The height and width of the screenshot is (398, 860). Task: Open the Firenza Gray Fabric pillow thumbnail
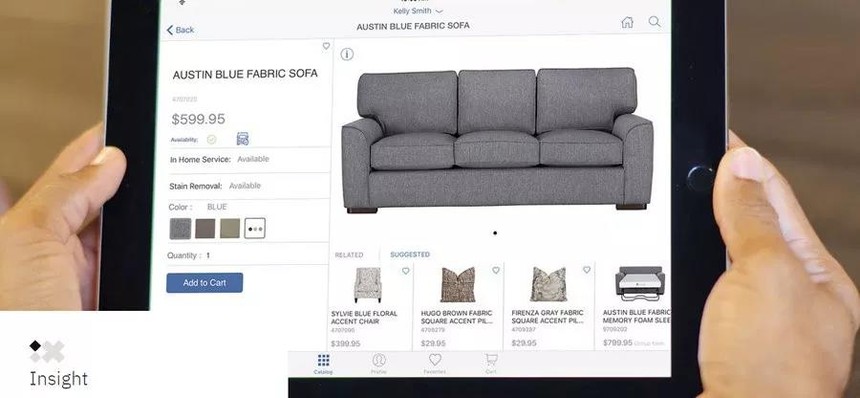(x=548, y=284)
